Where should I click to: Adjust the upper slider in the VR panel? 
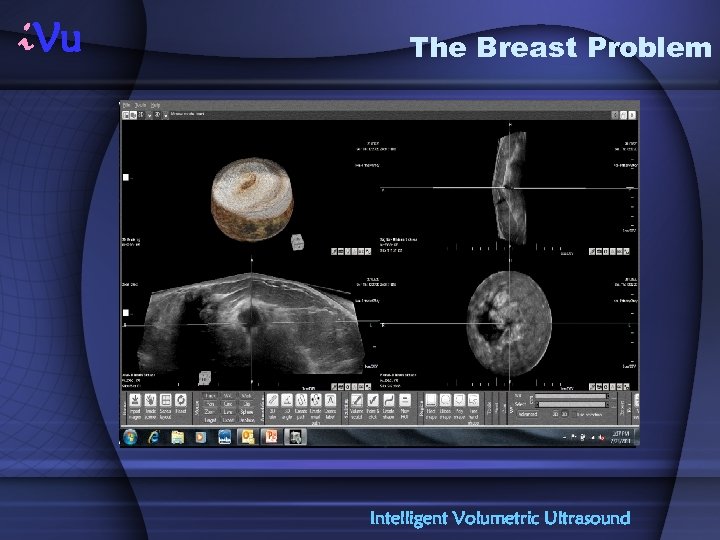click(571, 396)
